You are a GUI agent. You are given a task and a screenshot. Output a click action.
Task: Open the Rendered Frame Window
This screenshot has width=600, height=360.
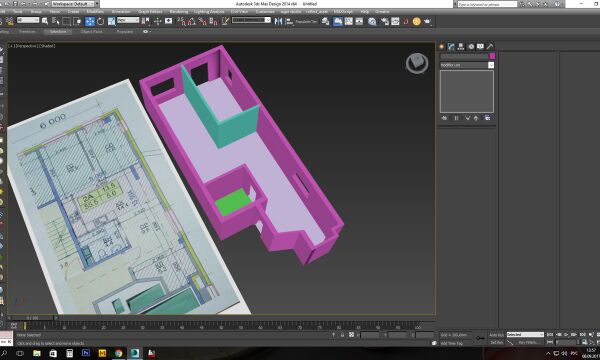(x=395, y=21)
